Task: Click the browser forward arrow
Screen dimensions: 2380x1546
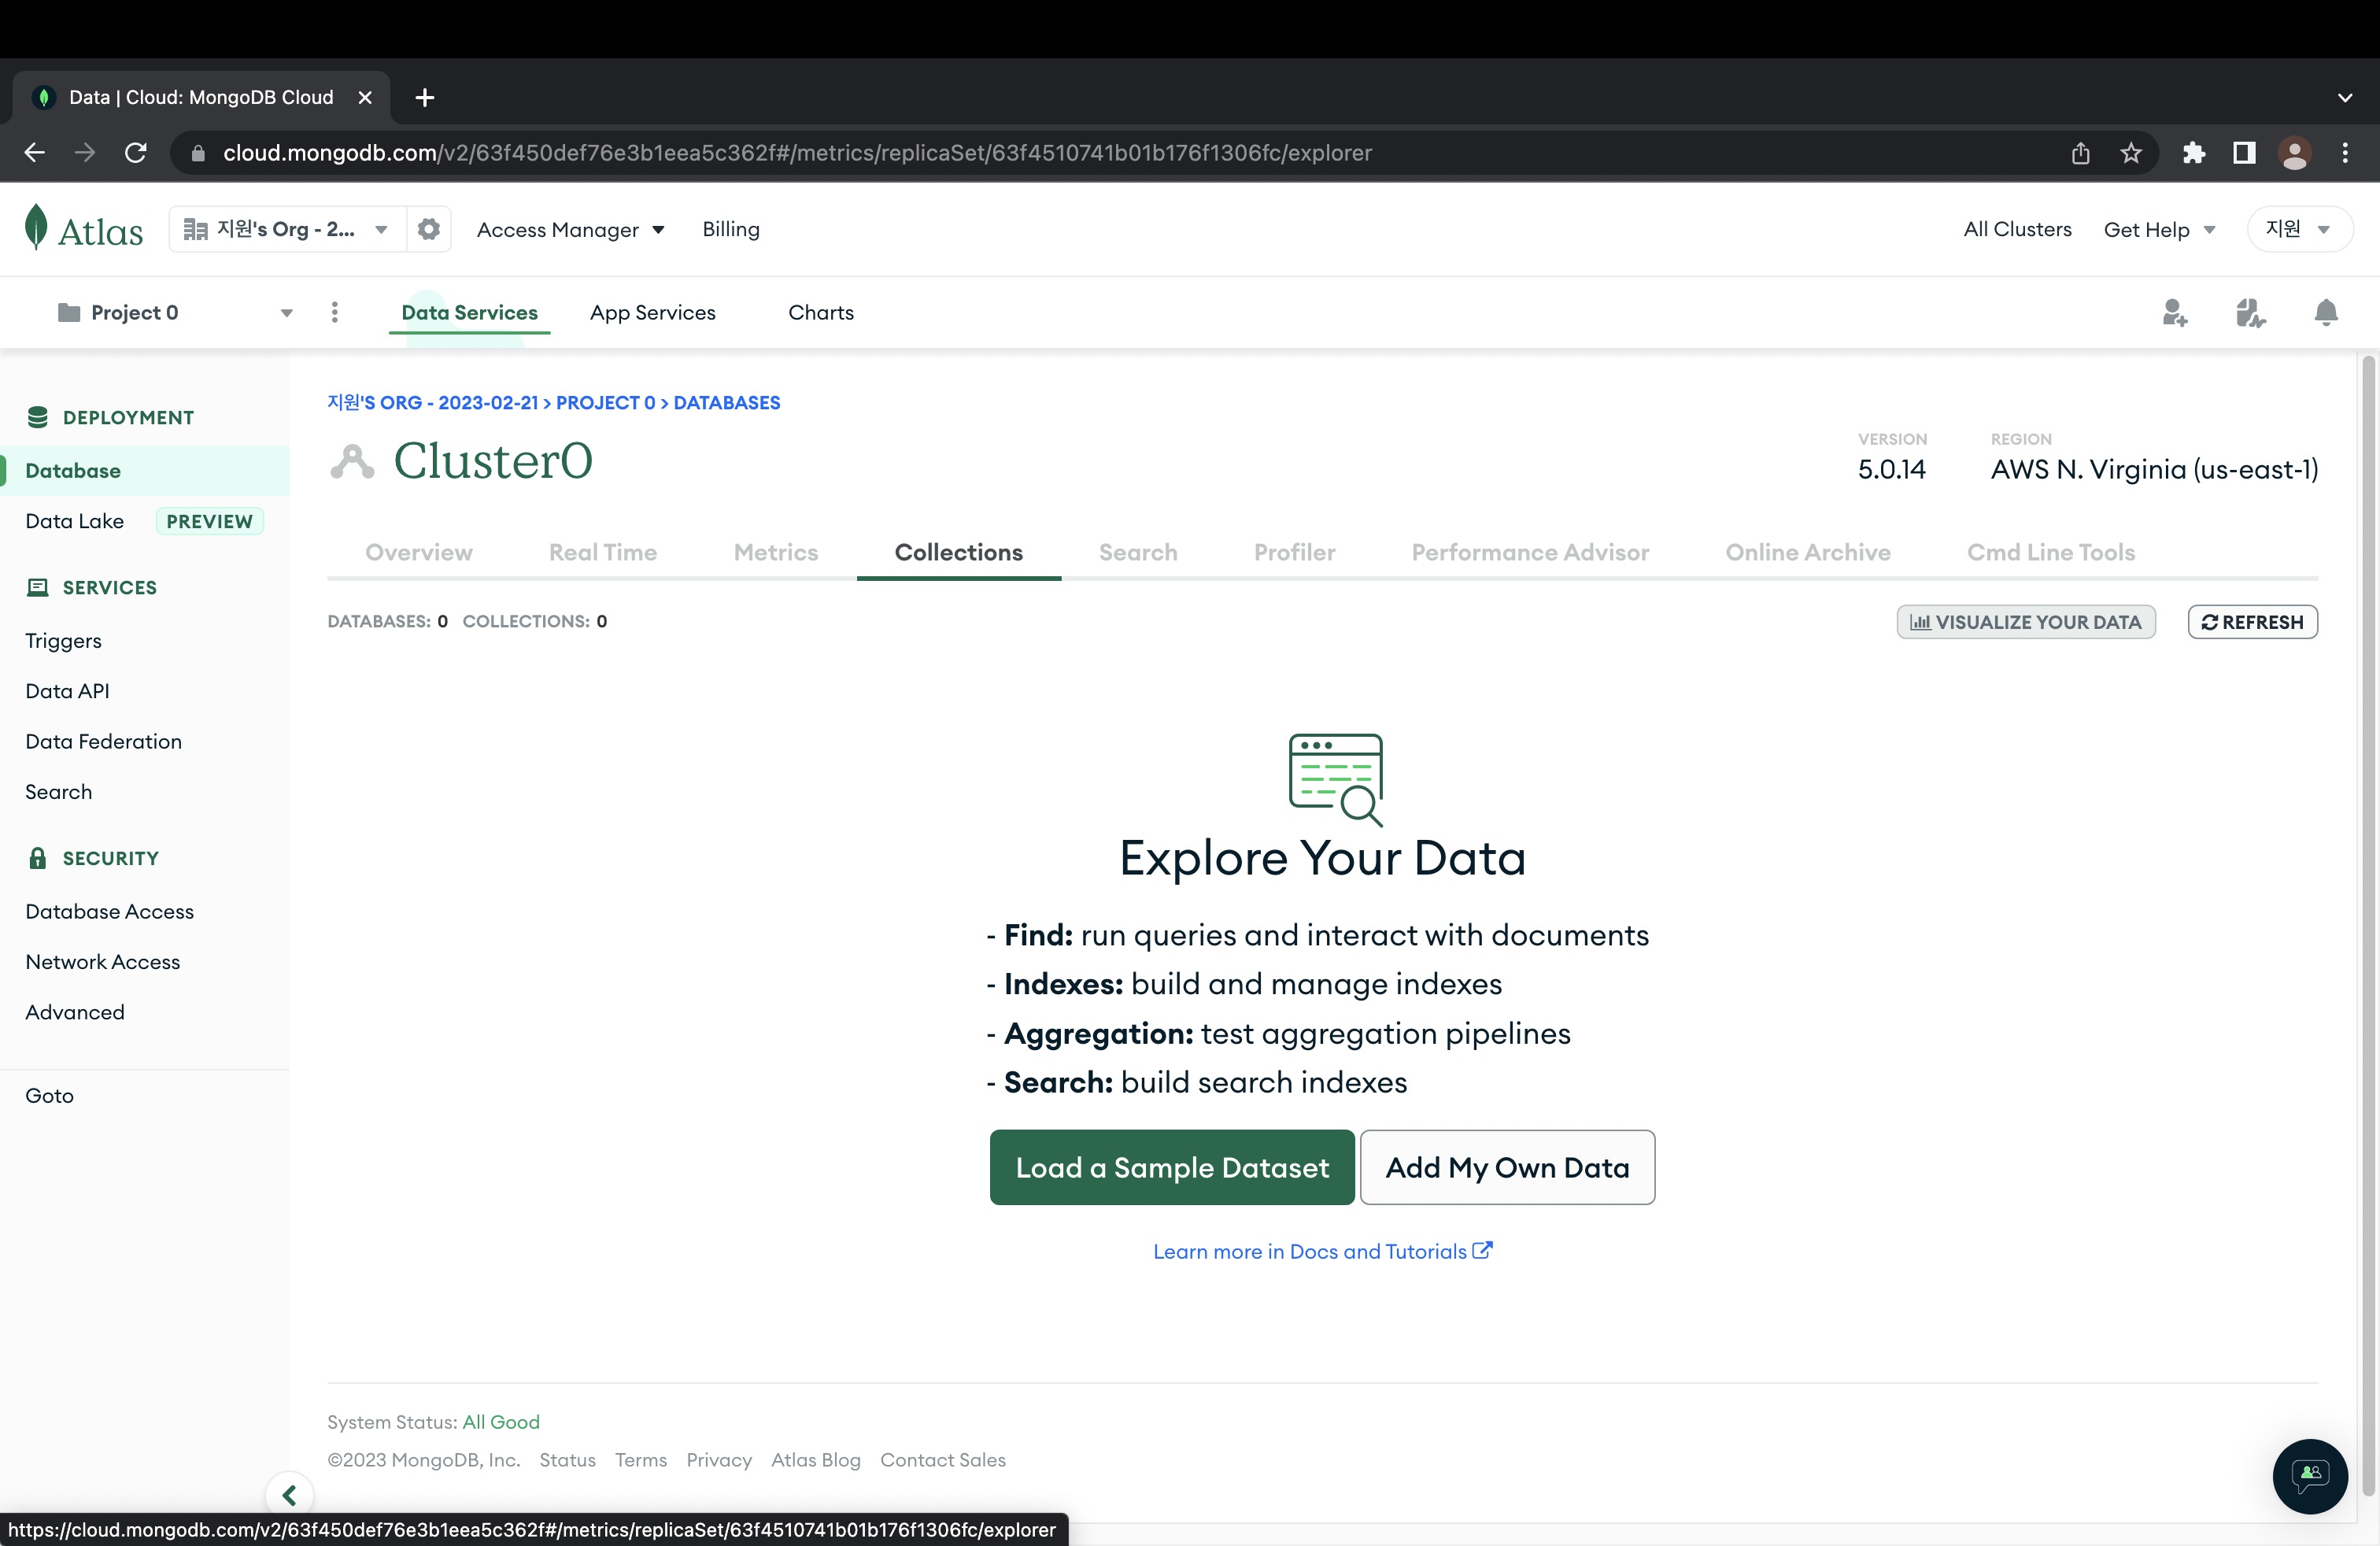Action: click(85, 153)
